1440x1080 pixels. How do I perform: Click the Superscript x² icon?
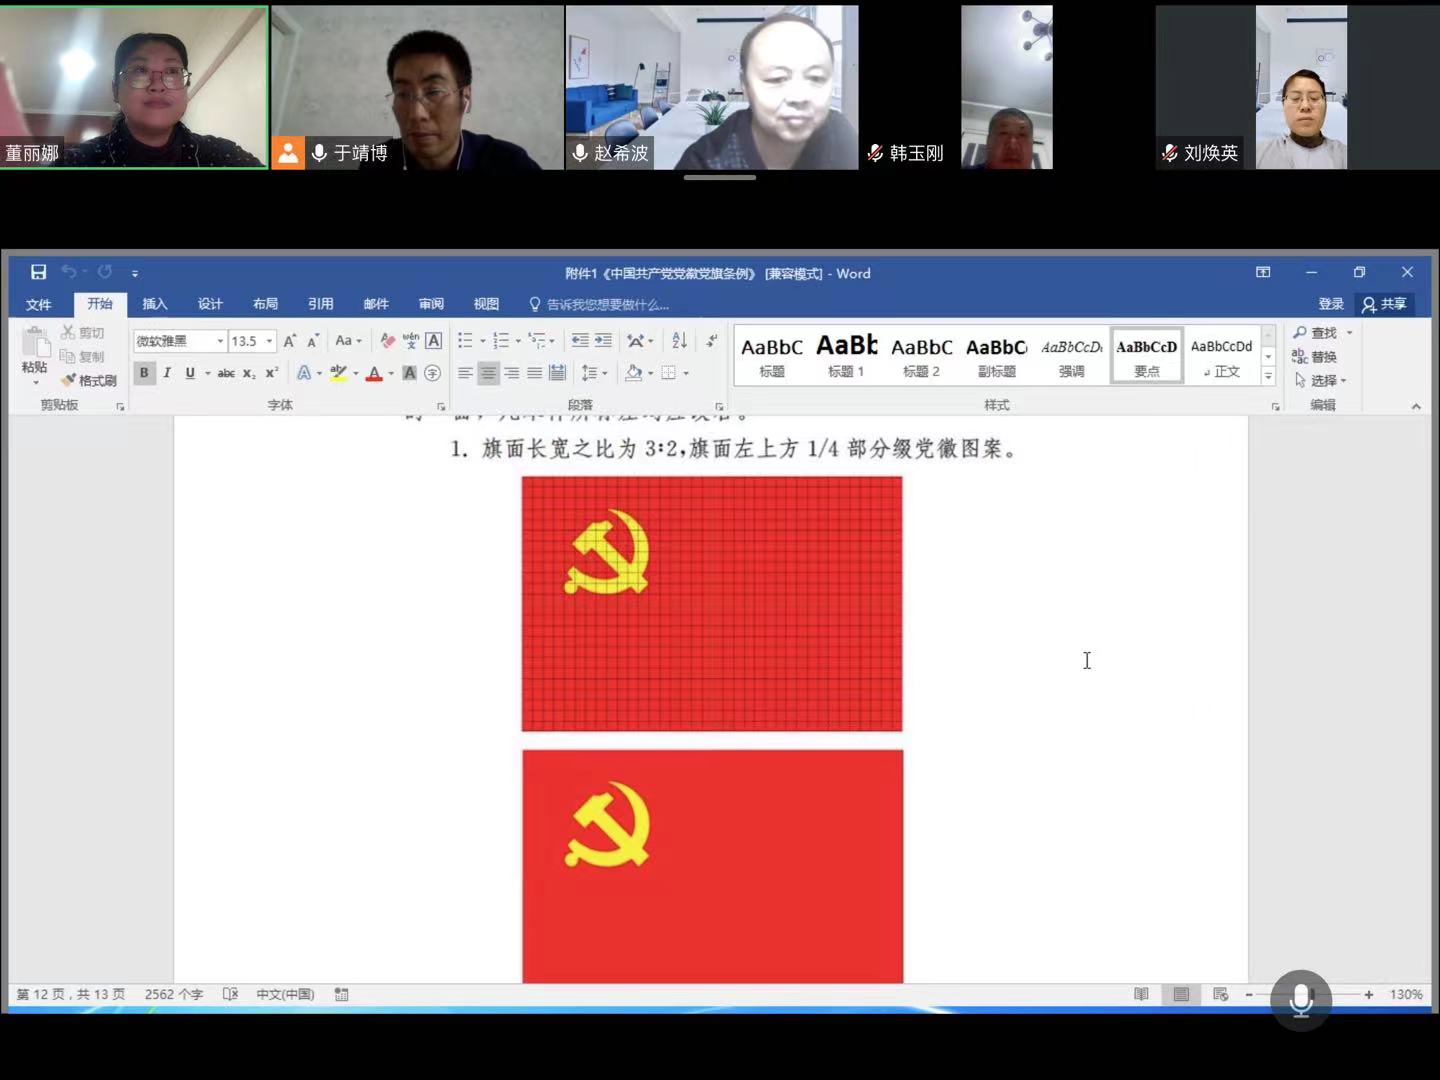tap(272, 373)
